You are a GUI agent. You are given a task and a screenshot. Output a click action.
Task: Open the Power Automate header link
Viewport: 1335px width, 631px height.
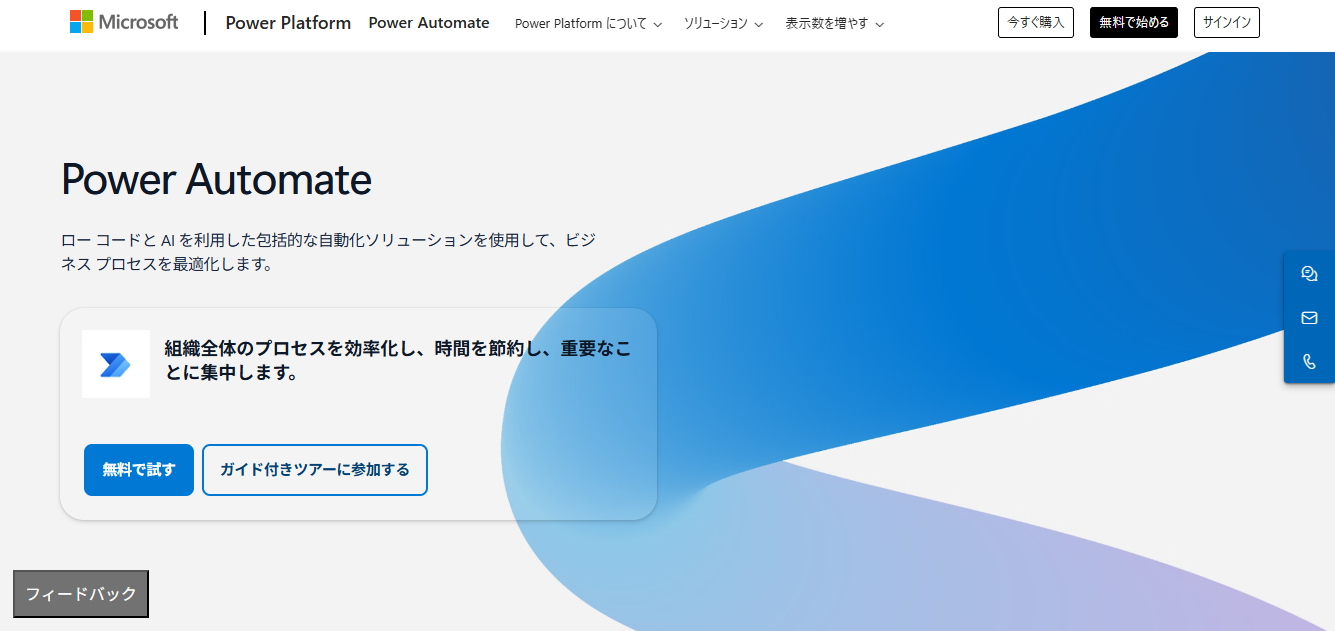pyautogui.click(x=429, y=23)
